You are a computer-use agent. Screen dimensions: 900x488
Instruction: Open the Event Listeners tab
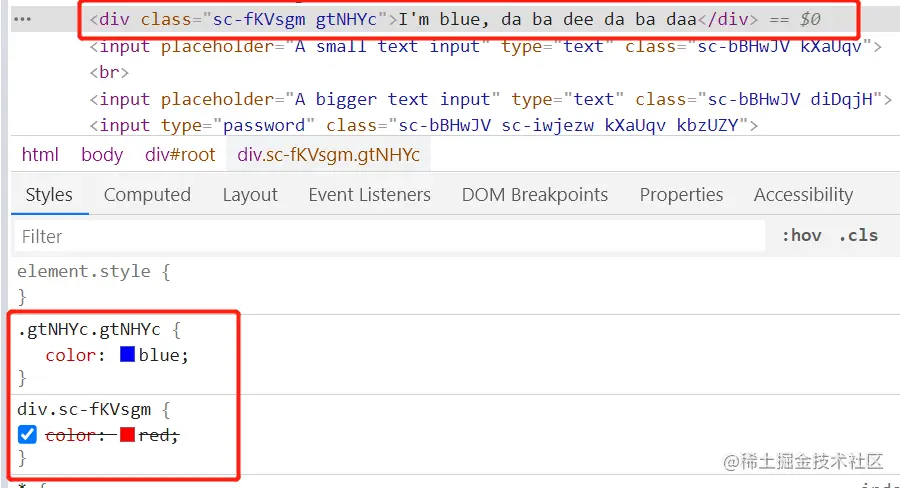370,195
